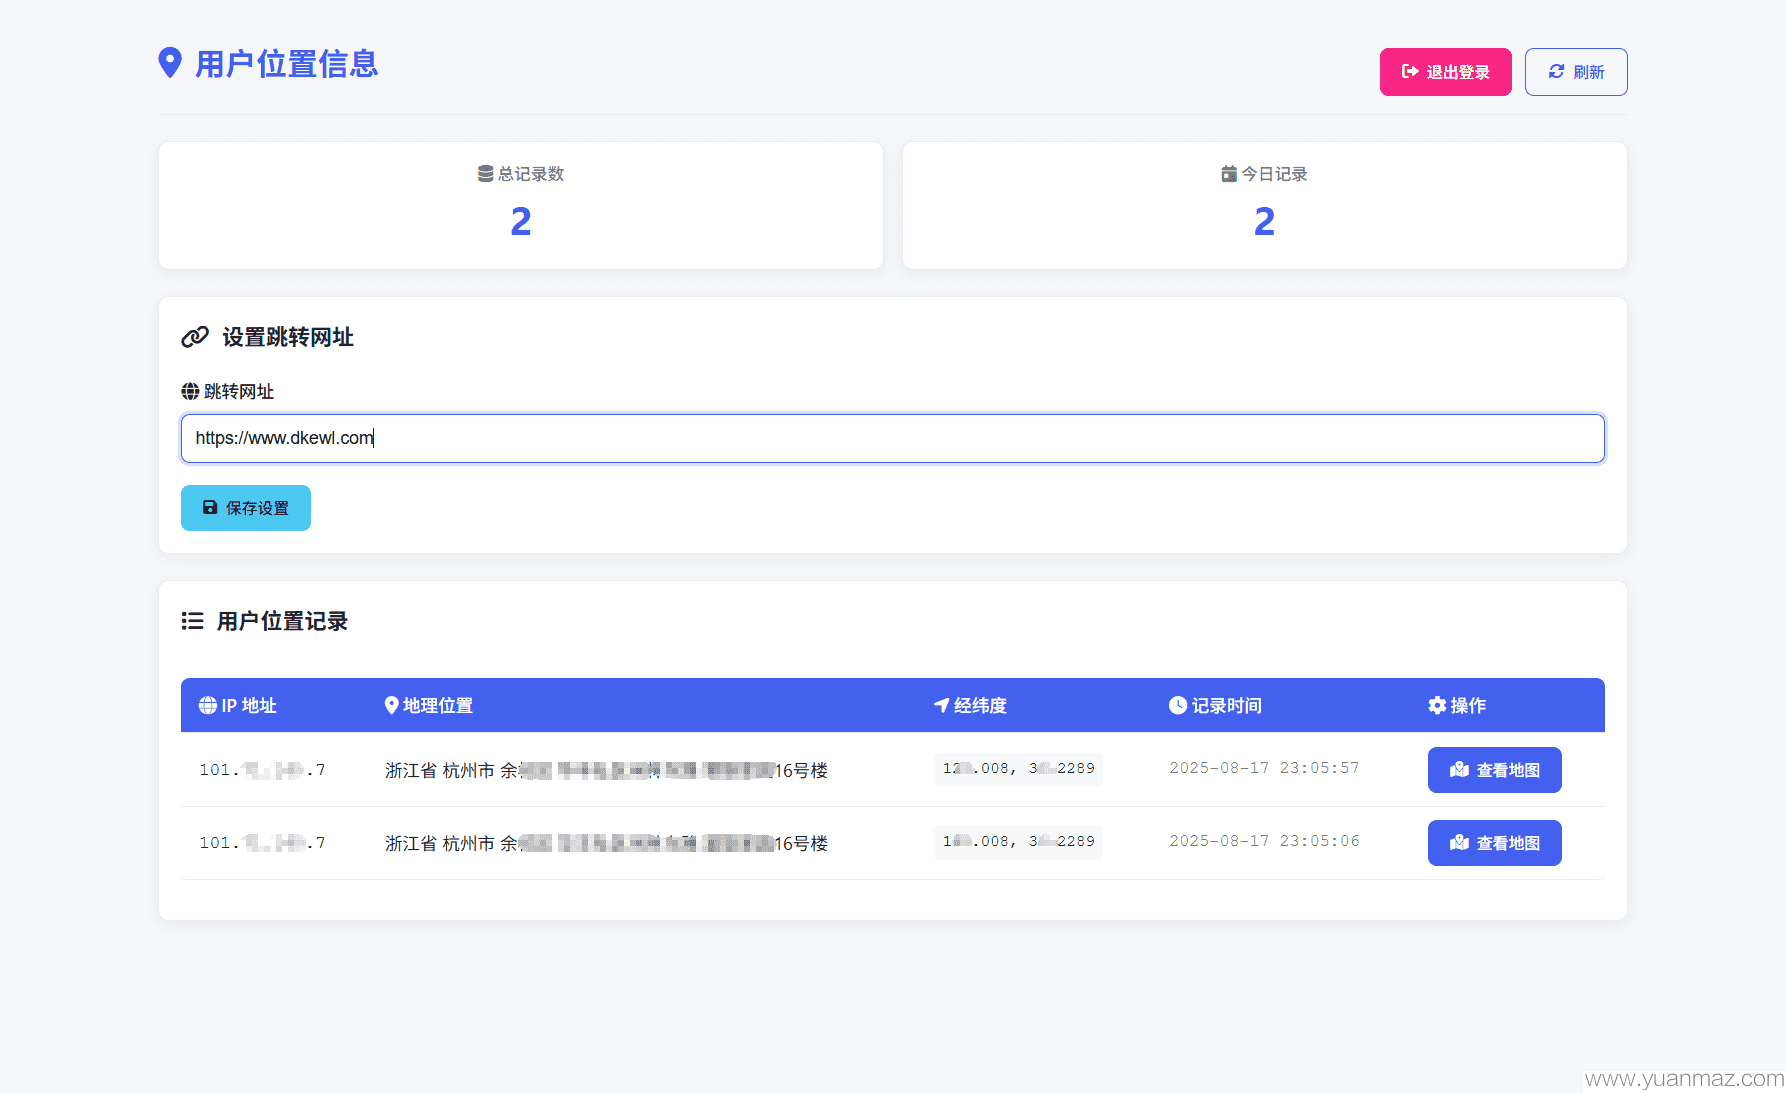
Task: Click the IP 地址 column header label
Action: point(249,705)
